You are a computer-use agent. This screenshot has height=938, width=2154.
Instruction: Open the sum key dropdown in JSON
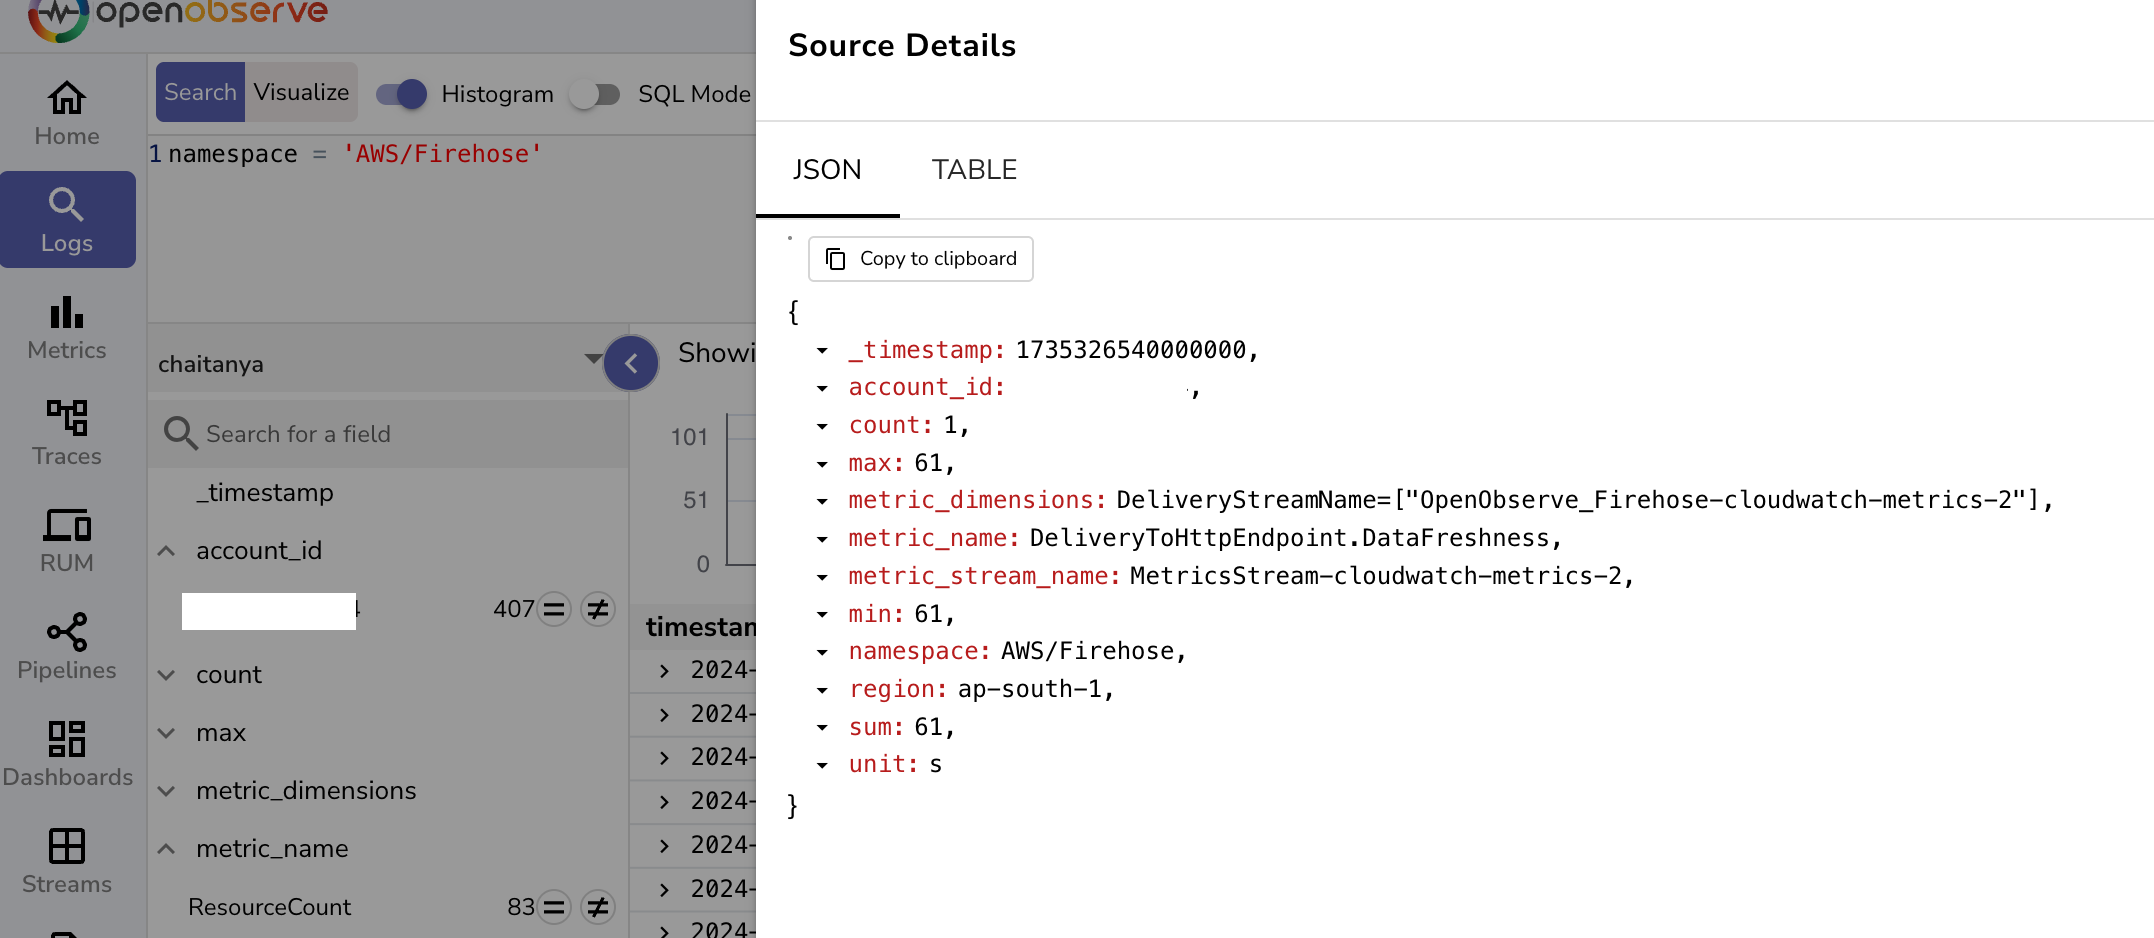(x=822, y=727)
